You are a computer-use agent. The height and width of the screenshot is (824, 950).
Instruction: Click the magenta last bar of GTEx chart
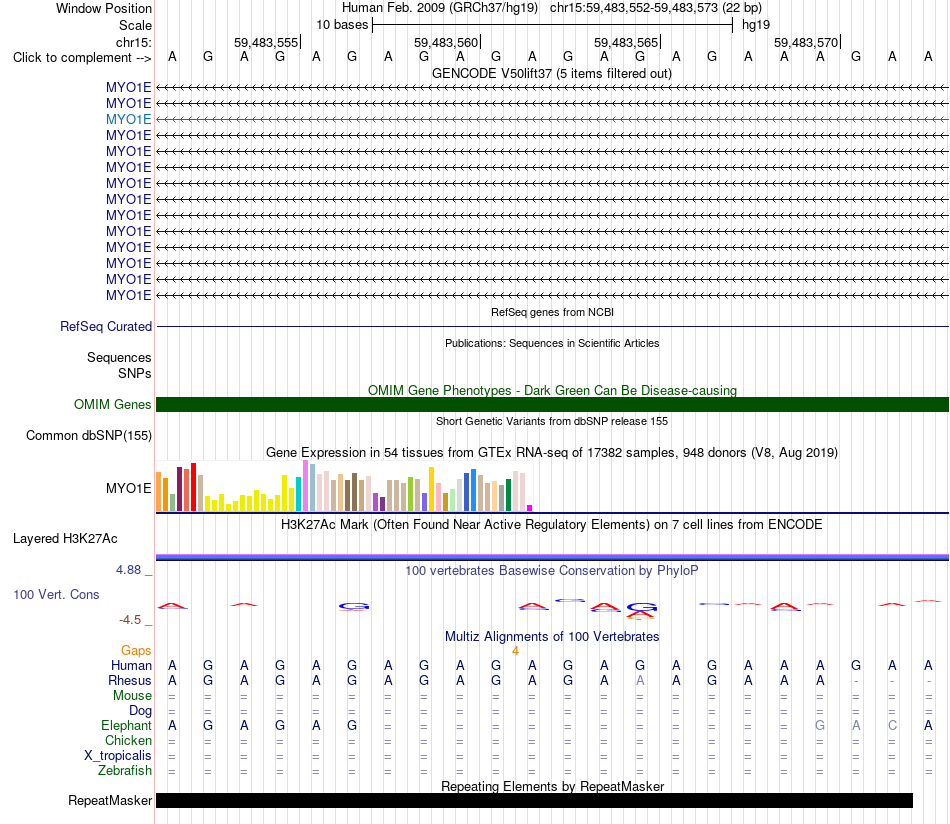(530, 508)
